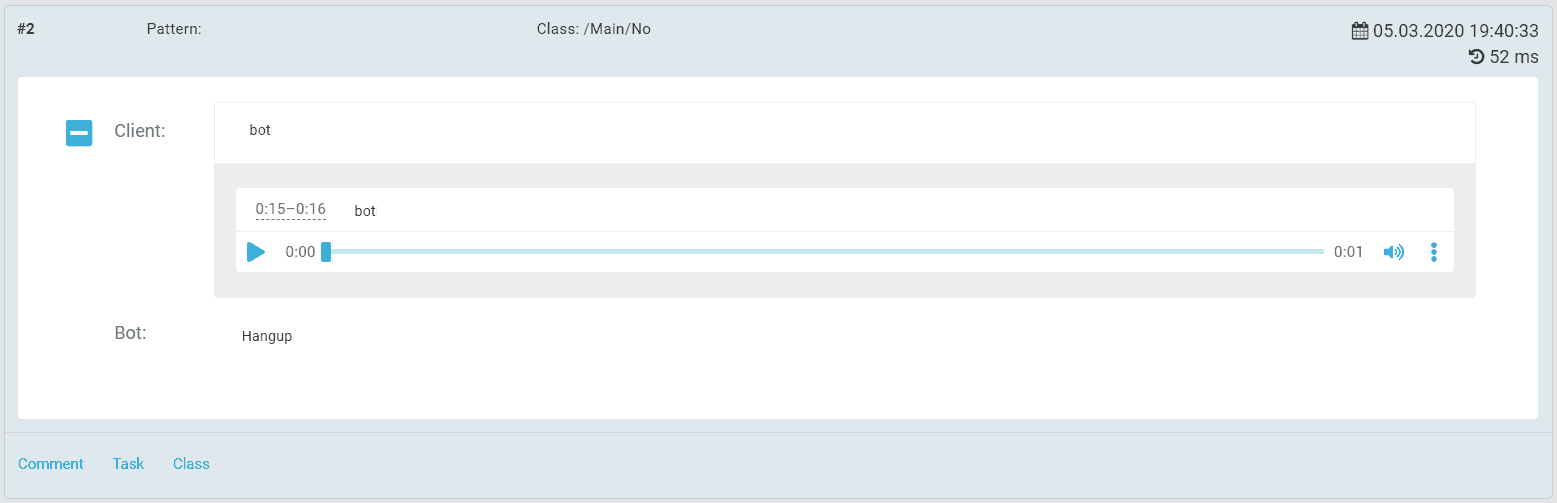Image resolution: width=1557 pixels, height=503 pixels.
Task: Click the calendar icon beside the date
Action: pos(1360,31)
